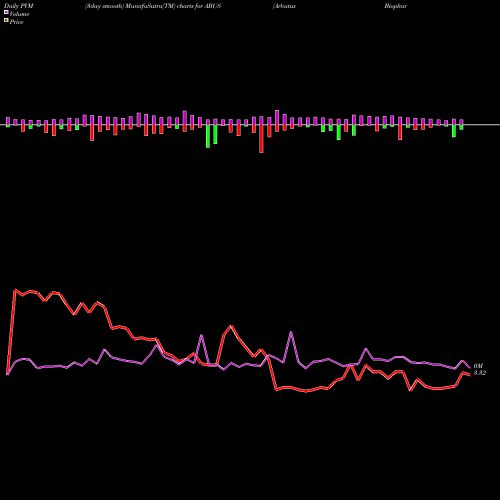Click the '8.32' price value label
The height and width of the screenshot is (500, 500).
tap(480, 373)
